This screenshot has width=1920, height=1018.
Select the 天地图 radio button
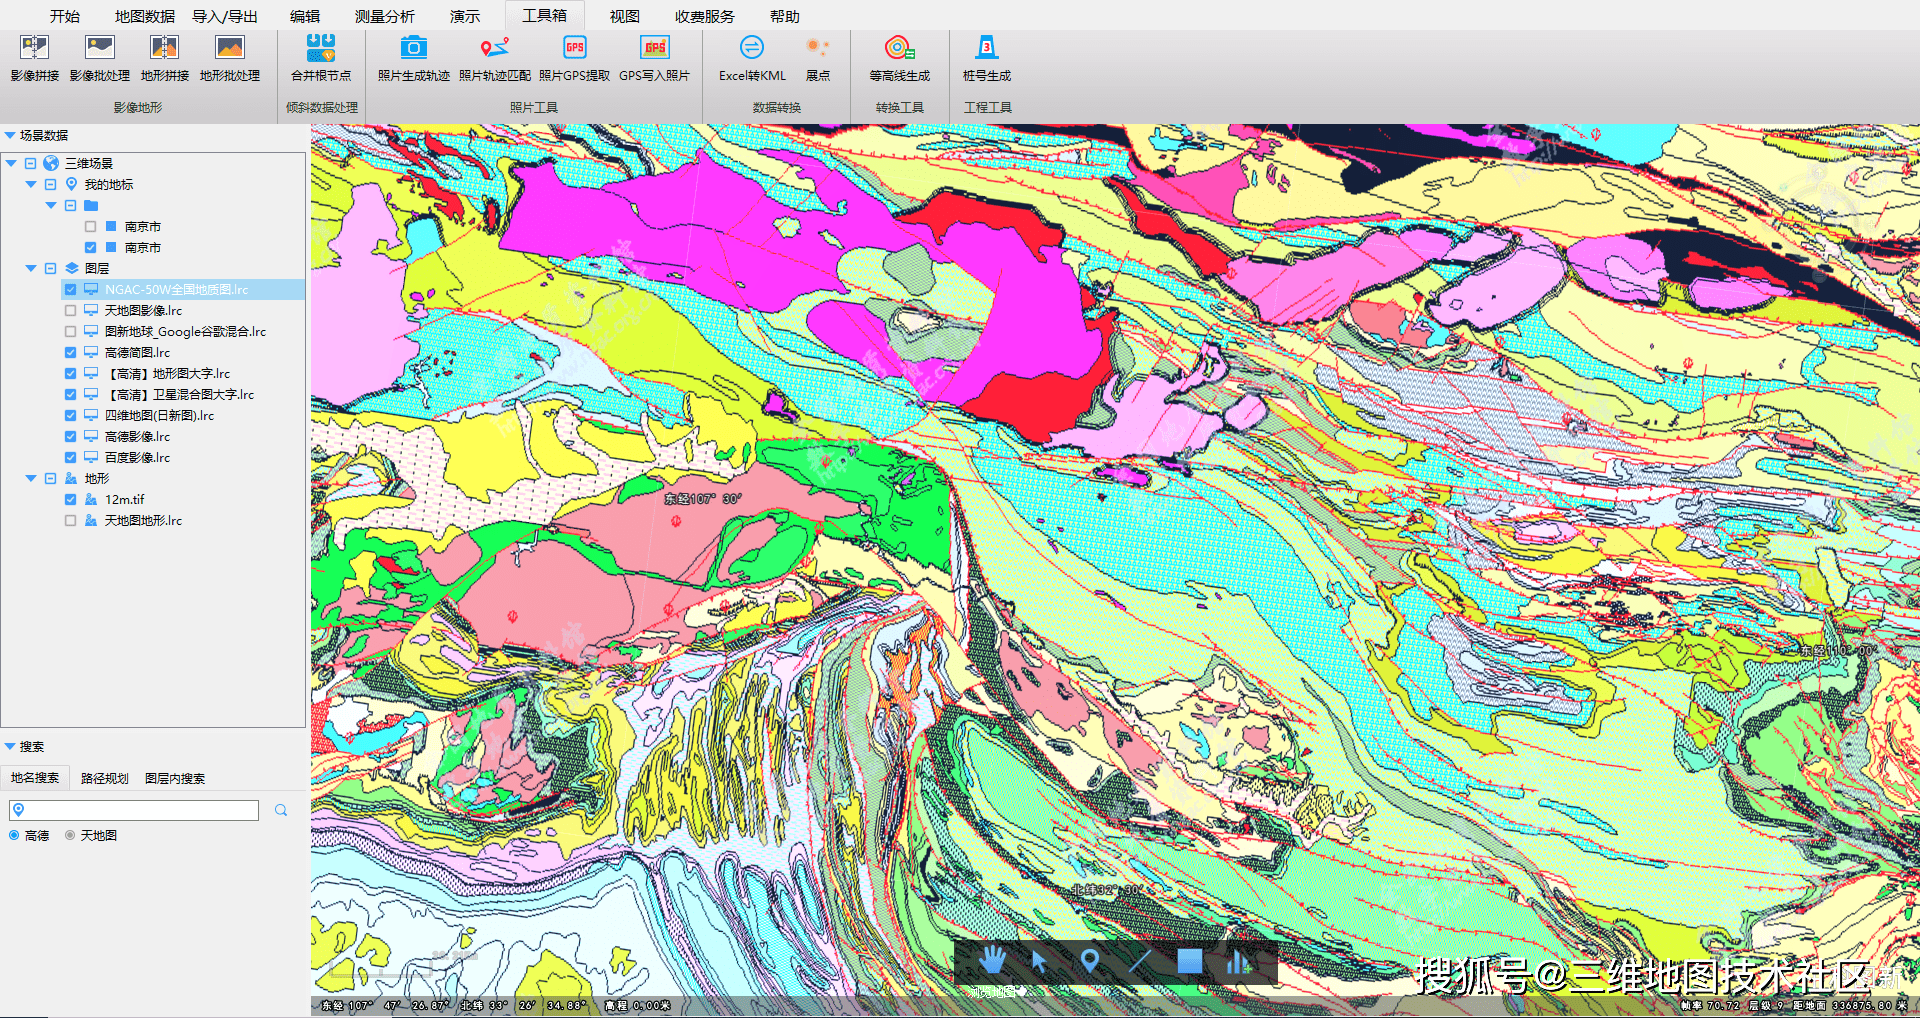point(70,835)
